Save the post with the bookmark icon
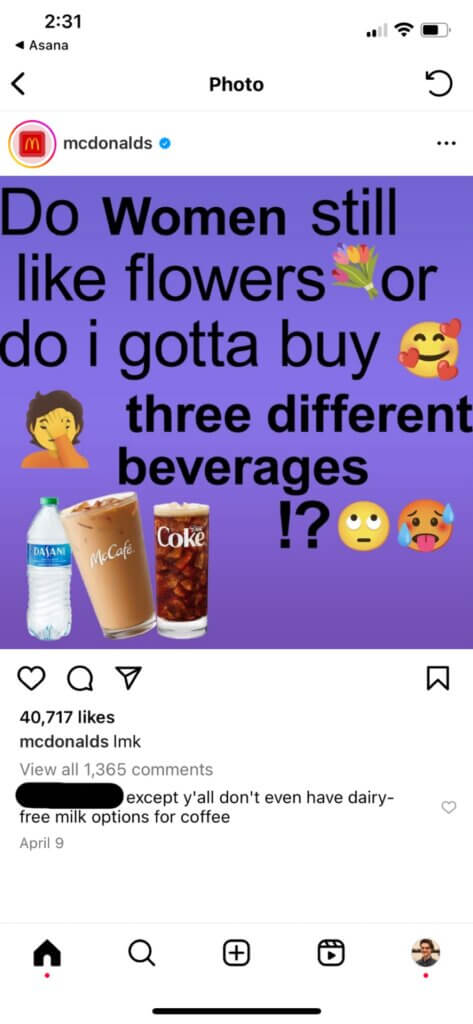Viewport: 473px width, 1024px height. tap(438, 679)
